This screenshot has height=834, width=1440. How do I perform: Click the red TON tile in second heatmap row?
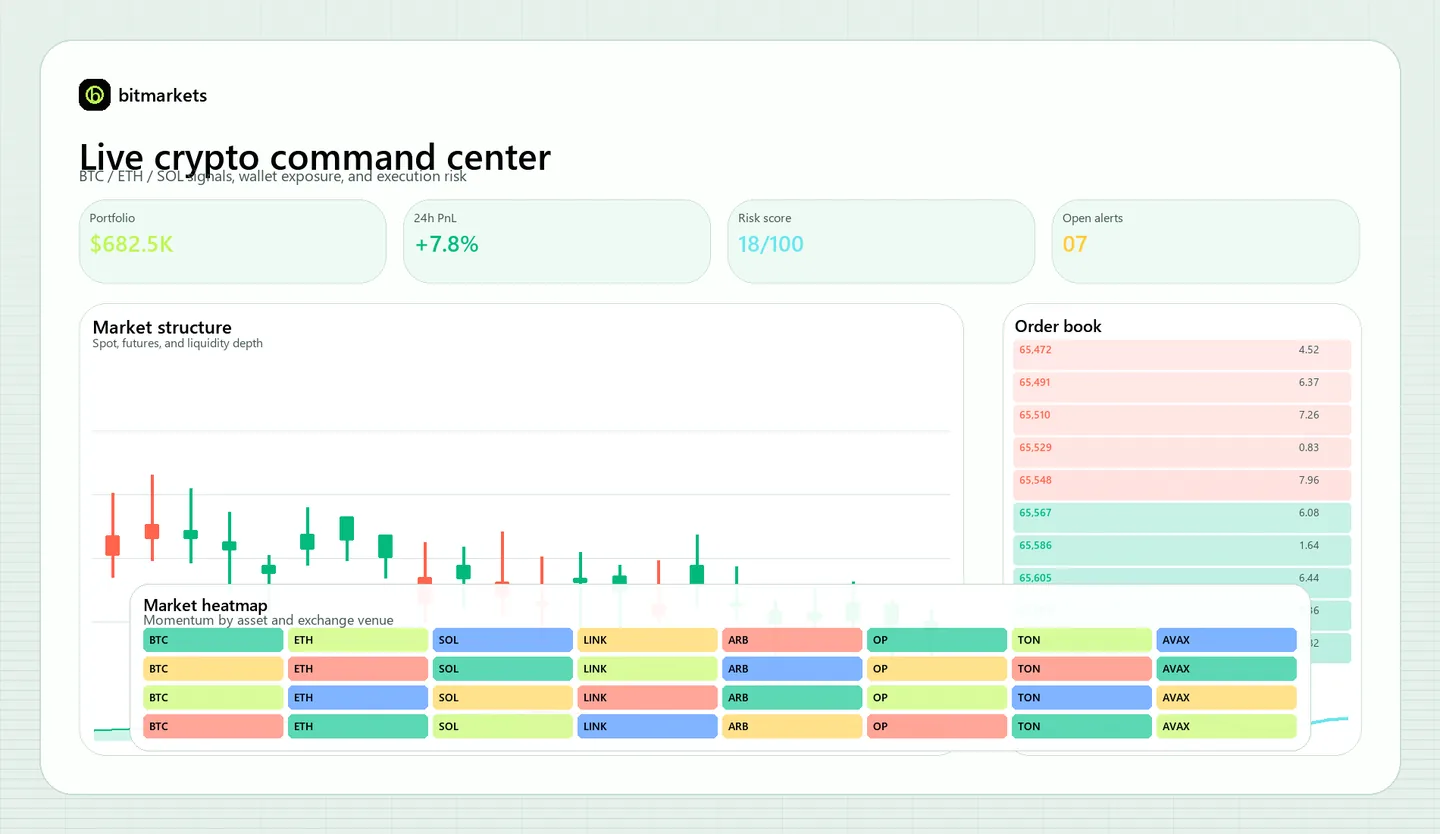click(x=1081, y=669)
